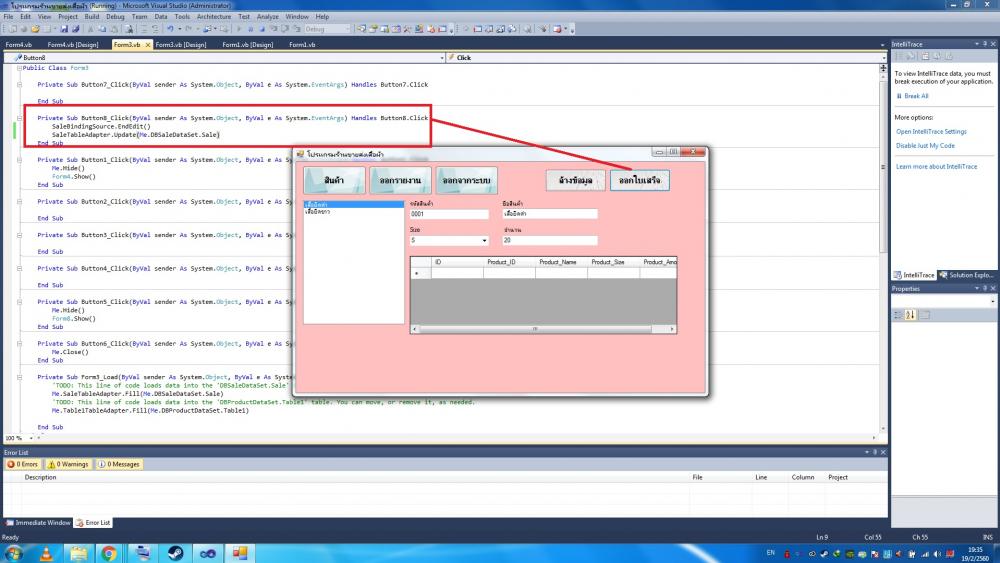Open VLC from Windows taskbar
The width and height of the screenshot is (1000, 563).
pos(46,553)
